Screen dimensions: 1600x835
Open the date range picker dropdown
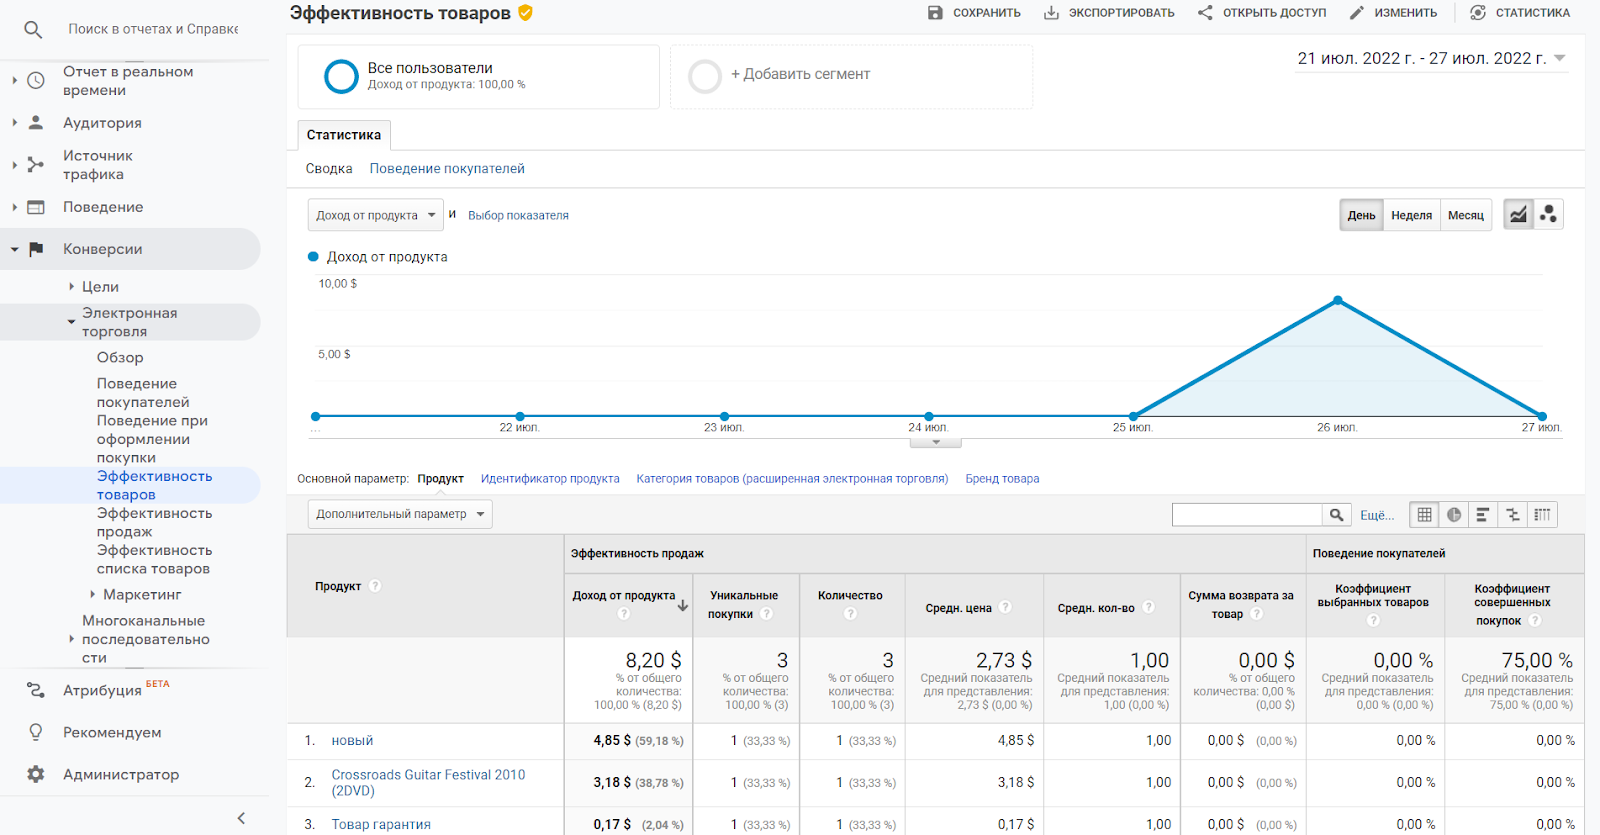click(1431, 59)
